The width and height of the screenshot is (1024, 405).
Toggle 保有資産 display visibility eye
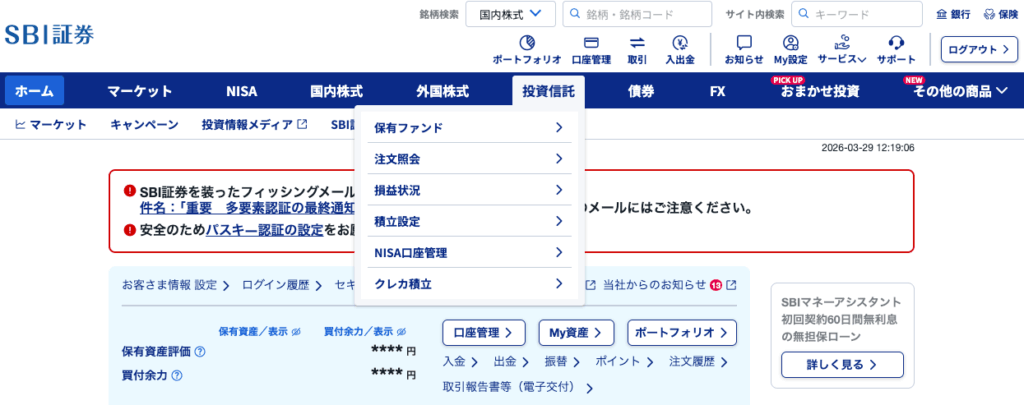pyautogui.click(x=296, y=331)
